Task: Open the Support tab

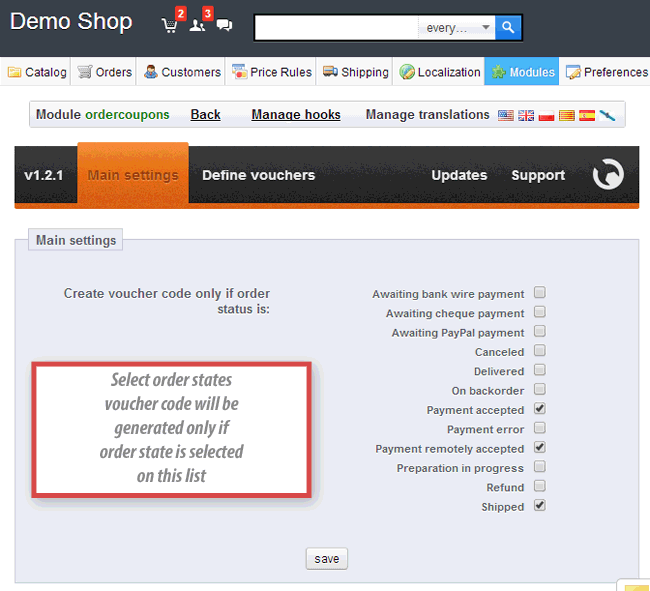Action: (538, 175)
